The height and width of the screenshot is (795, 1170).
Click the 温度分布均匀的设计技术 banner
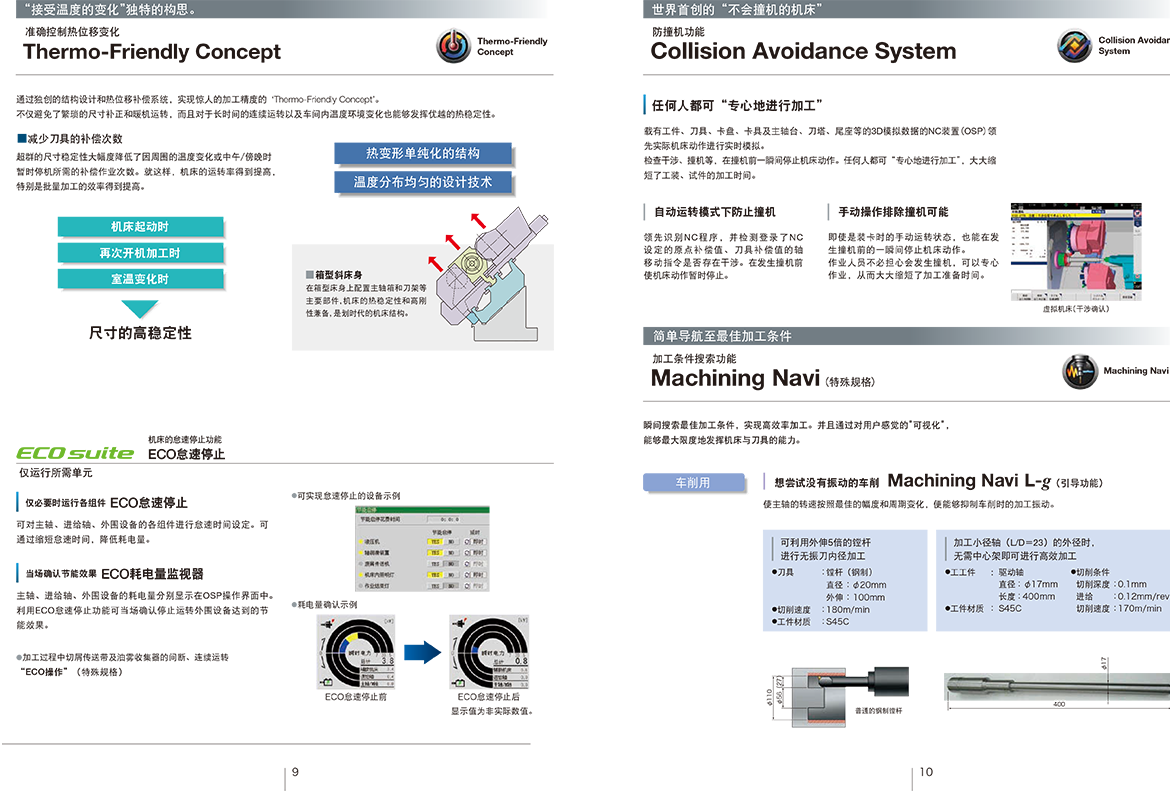[422, 182]
